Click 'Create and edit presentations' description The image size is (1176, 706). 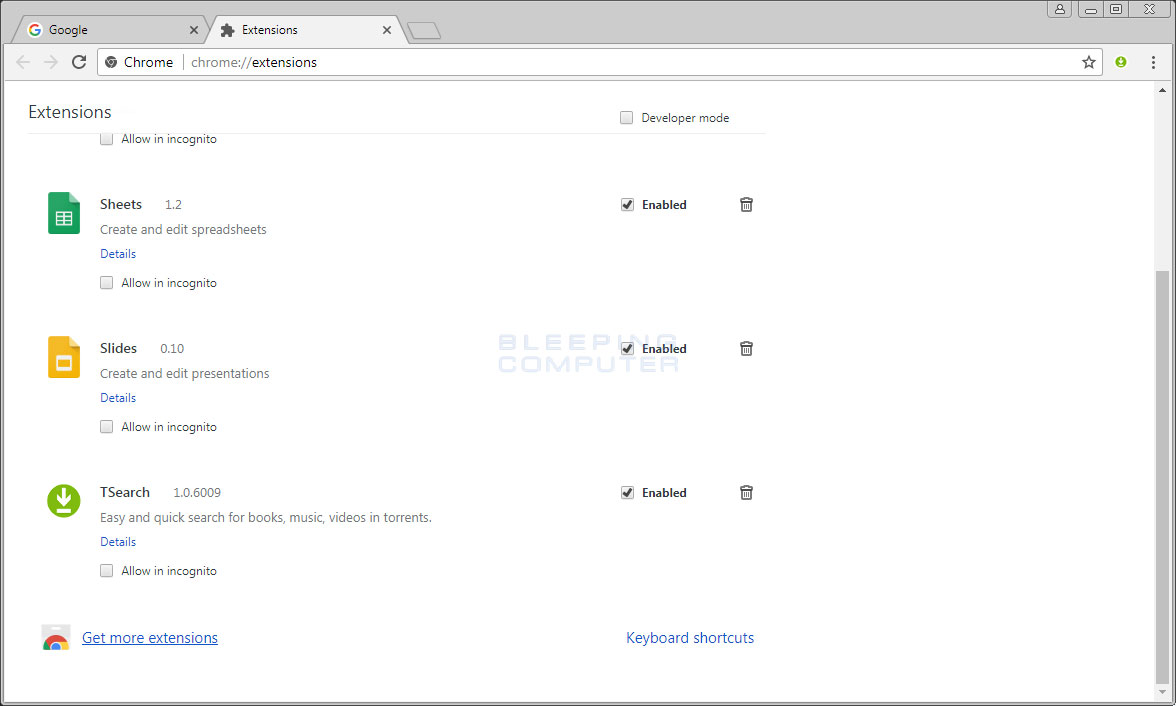[184, 374]
